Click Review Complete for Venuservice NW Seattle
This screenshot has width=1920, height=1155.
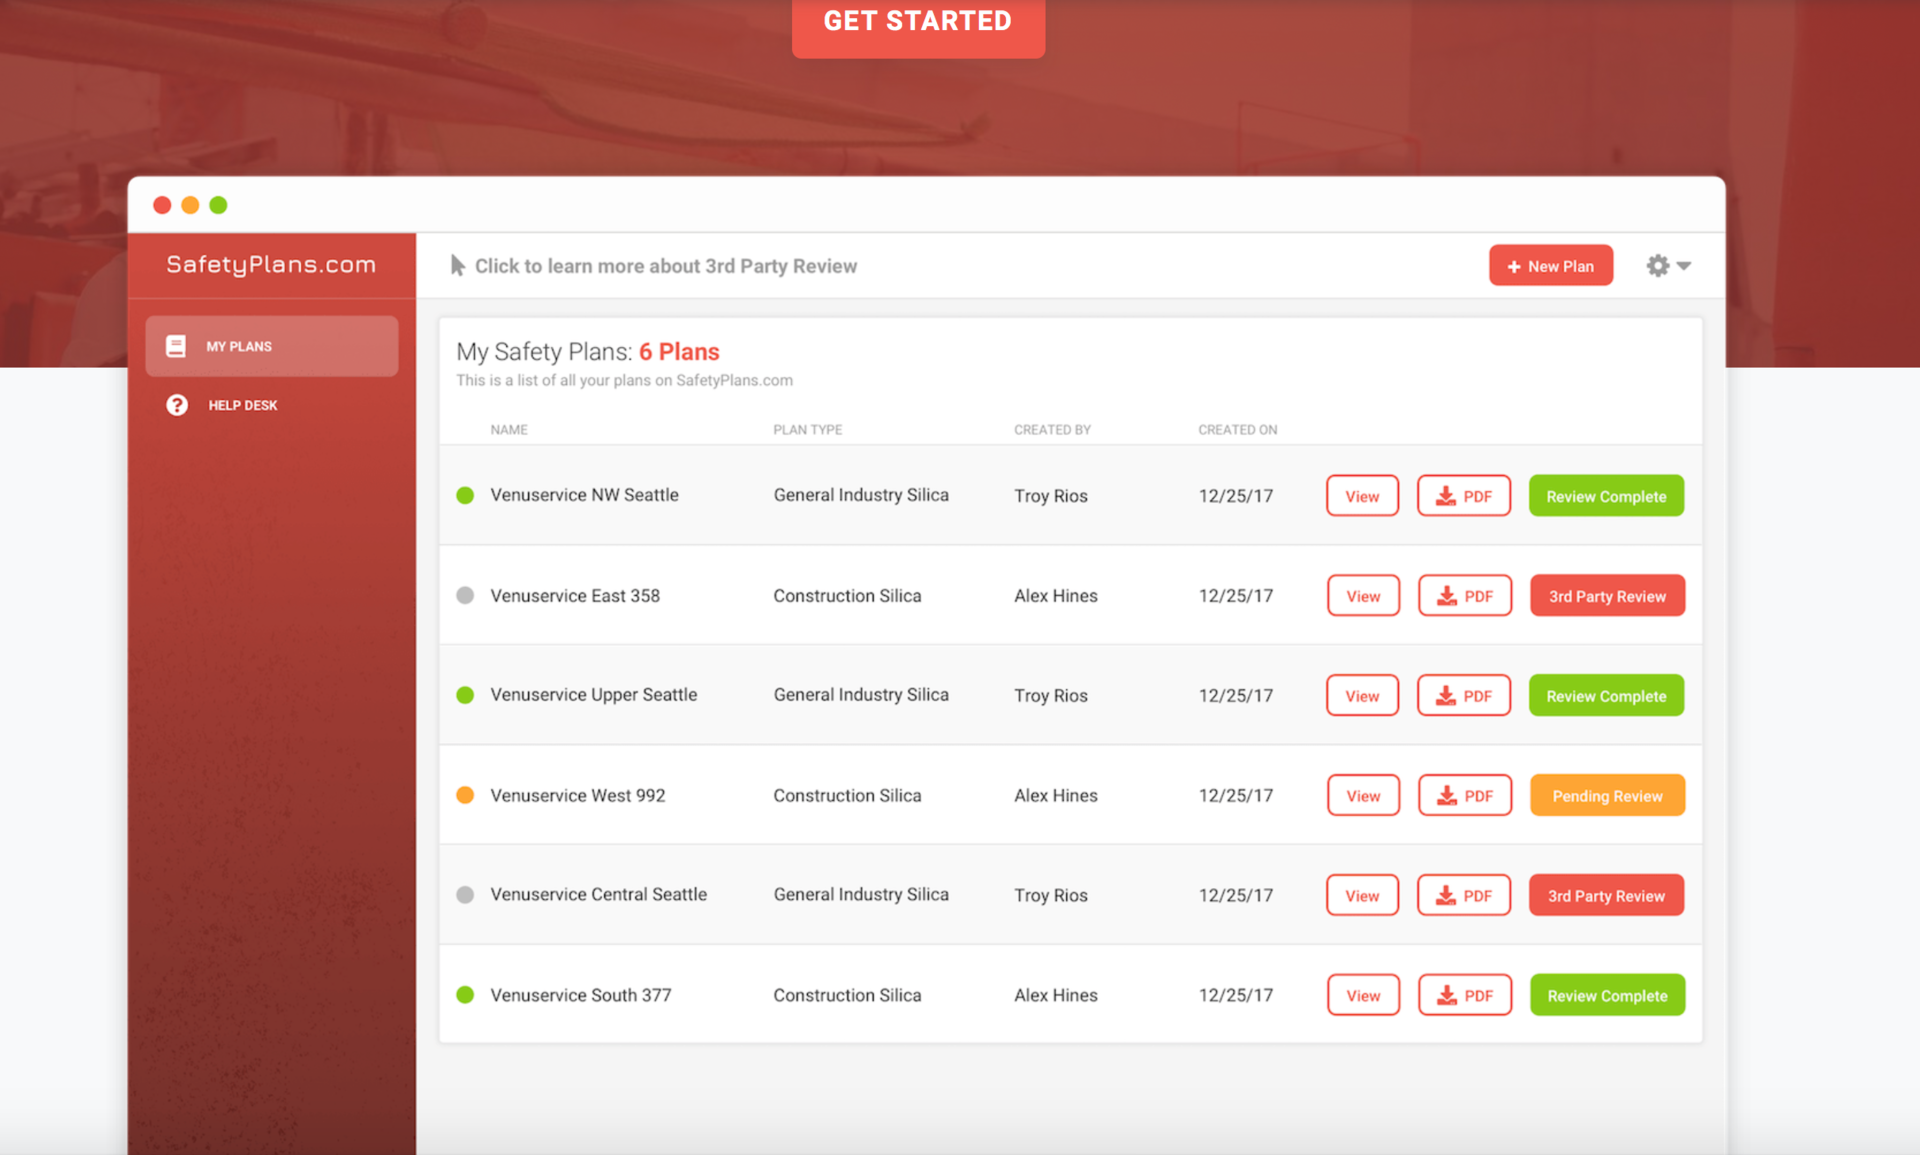click(x=1606, y=496)
